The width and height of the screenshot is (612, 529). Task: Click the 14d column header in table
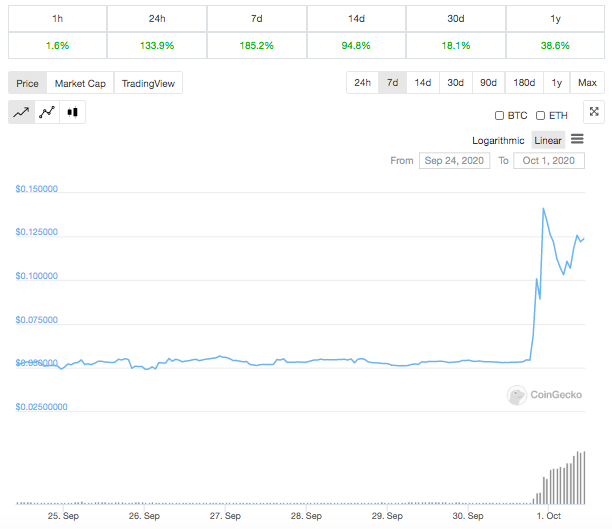tap(356, 19)
